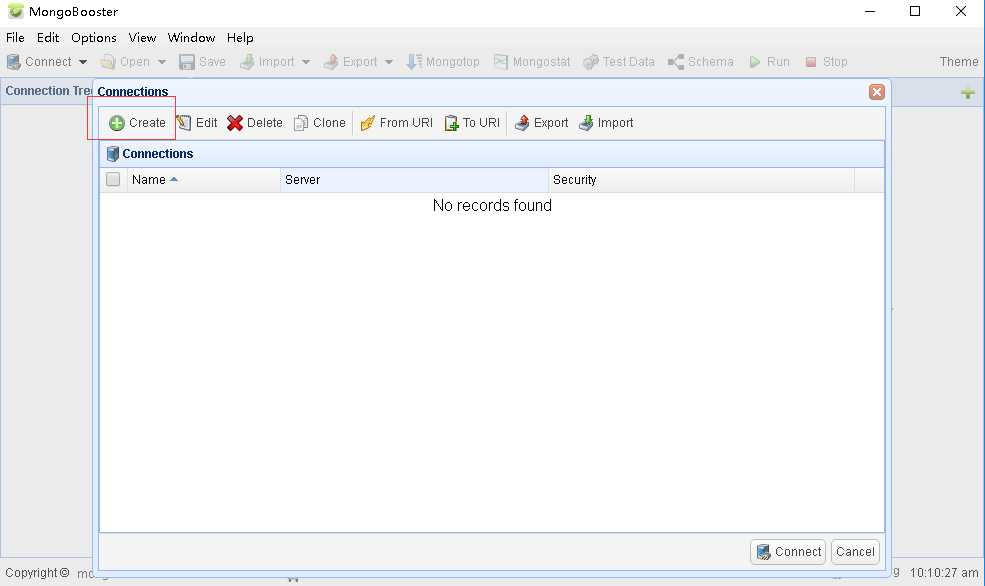Open the Options menu
985x586 pixels.
point(94,38)
